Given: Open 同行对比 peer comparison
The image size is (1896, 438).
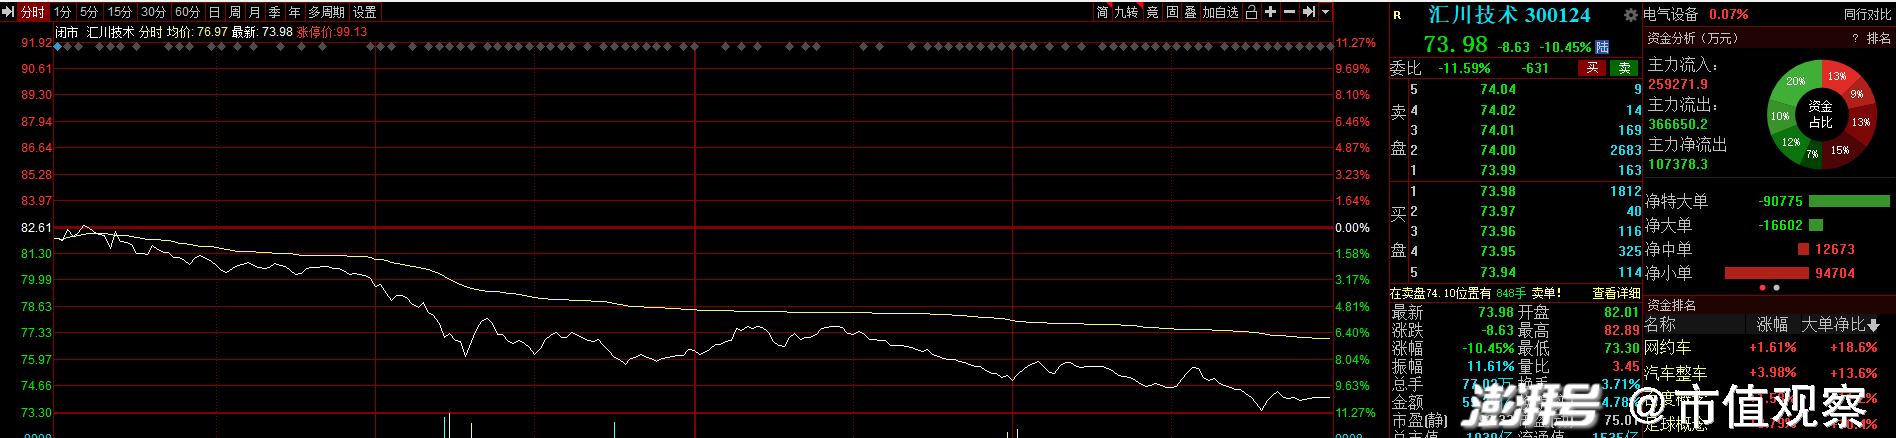Looking at the screenshot, I should 1867,14.
